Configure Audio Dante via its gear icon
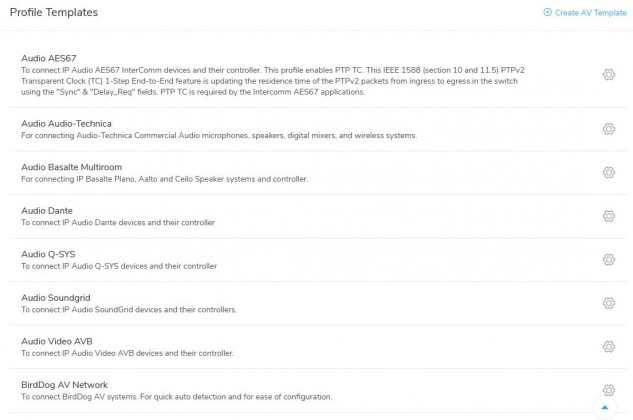The image size is (633, 420). [609, 216]
